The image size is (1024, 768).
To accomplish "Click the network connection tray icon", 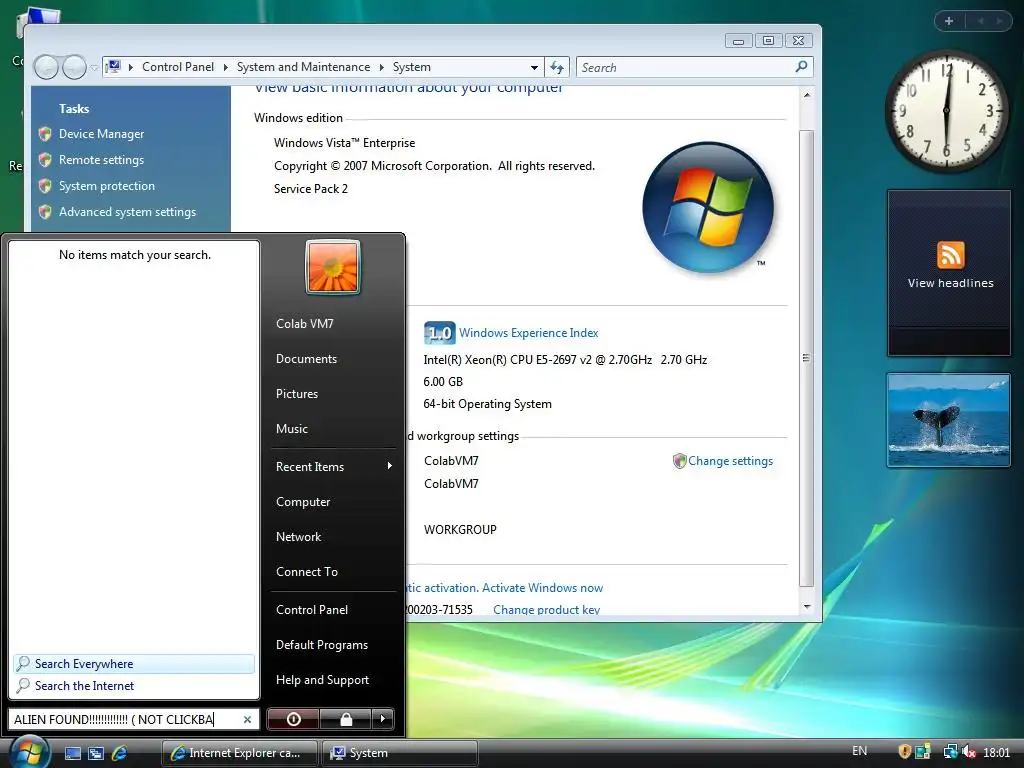I will click(950, 752).
